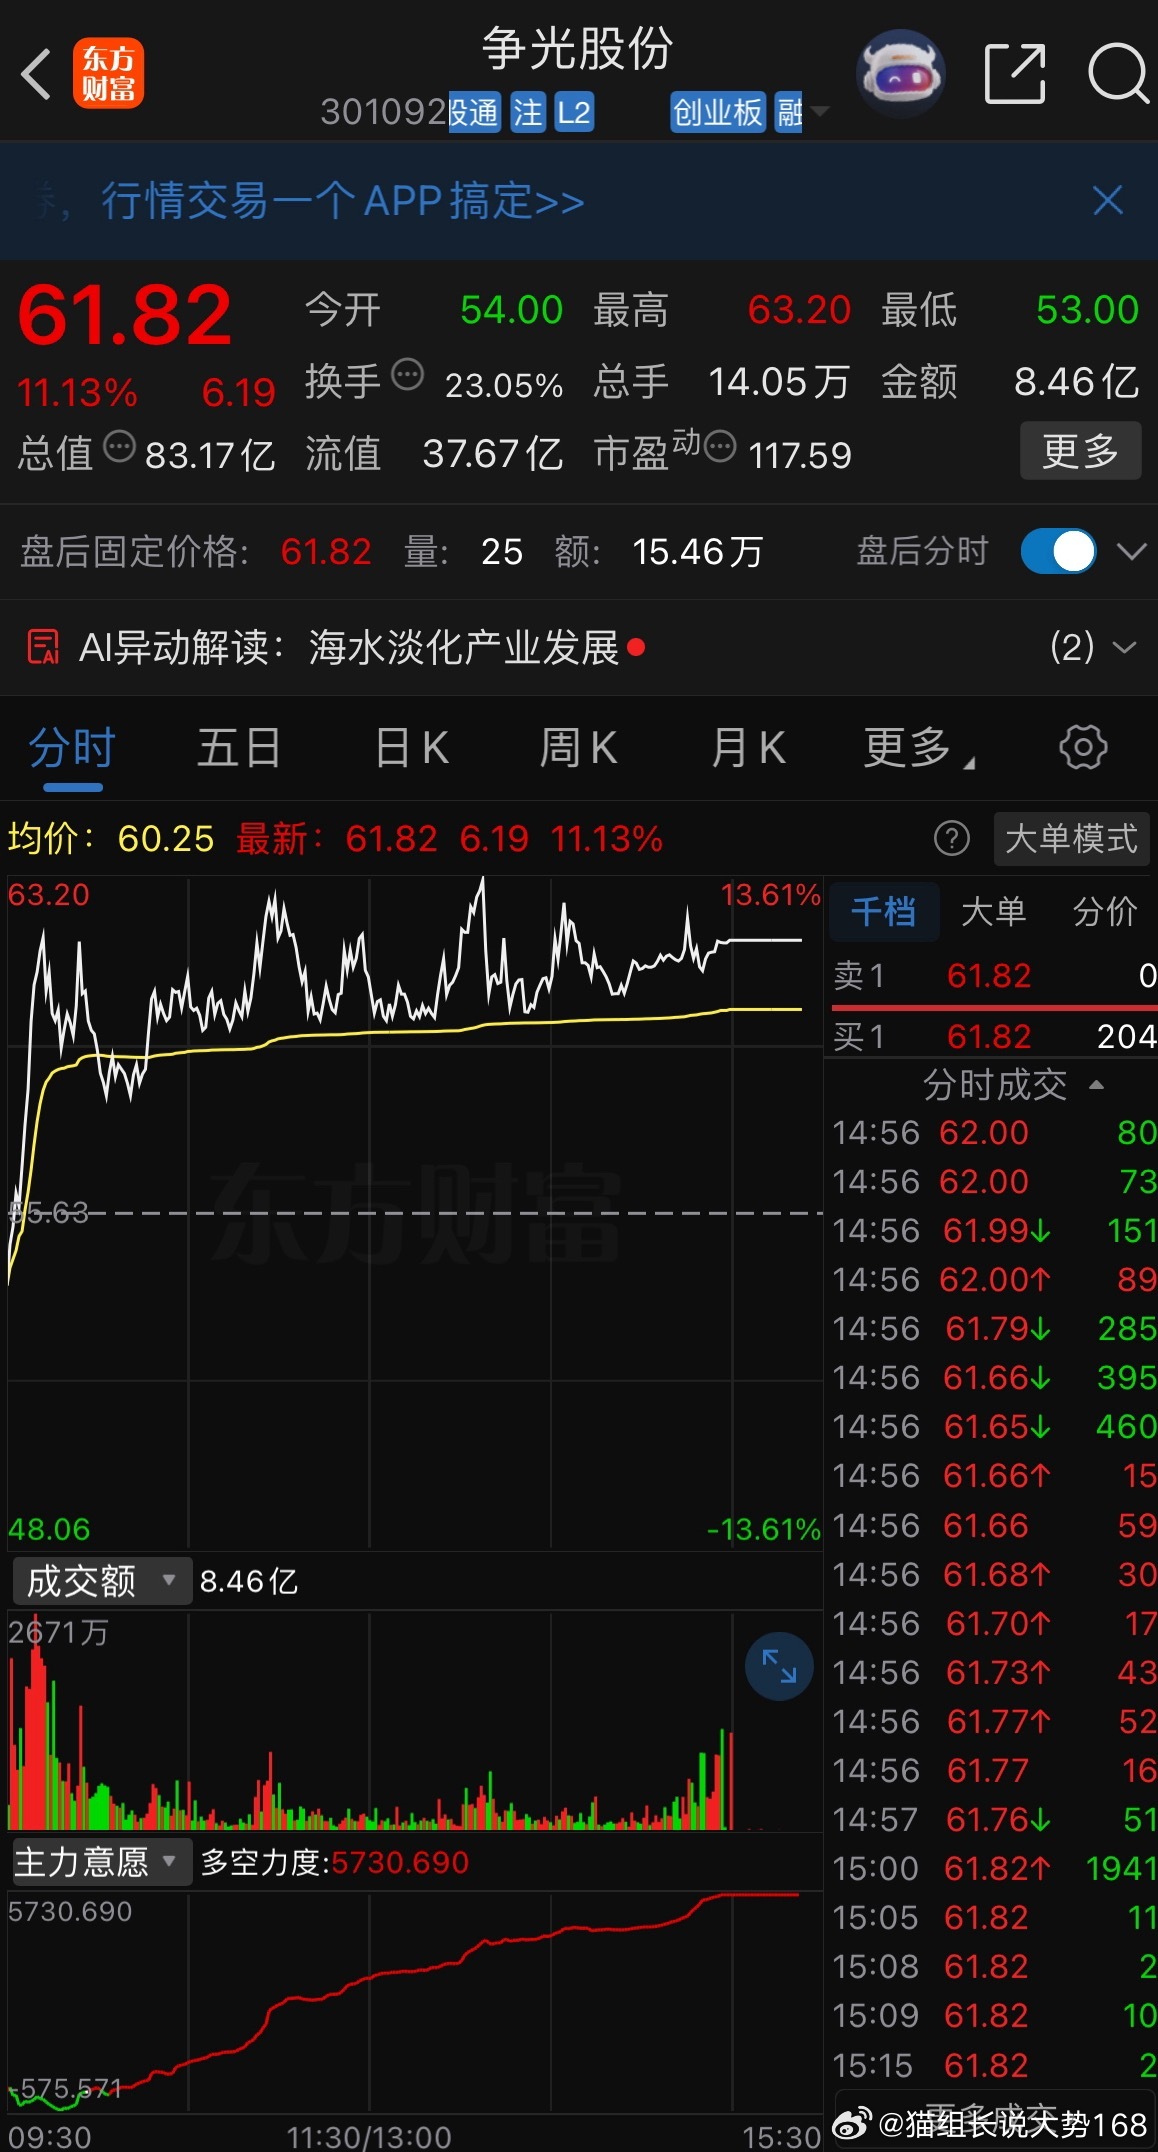Tap the 注 badge
The height and width of the screenshot is (2152, 1158).
coord(527,112)
